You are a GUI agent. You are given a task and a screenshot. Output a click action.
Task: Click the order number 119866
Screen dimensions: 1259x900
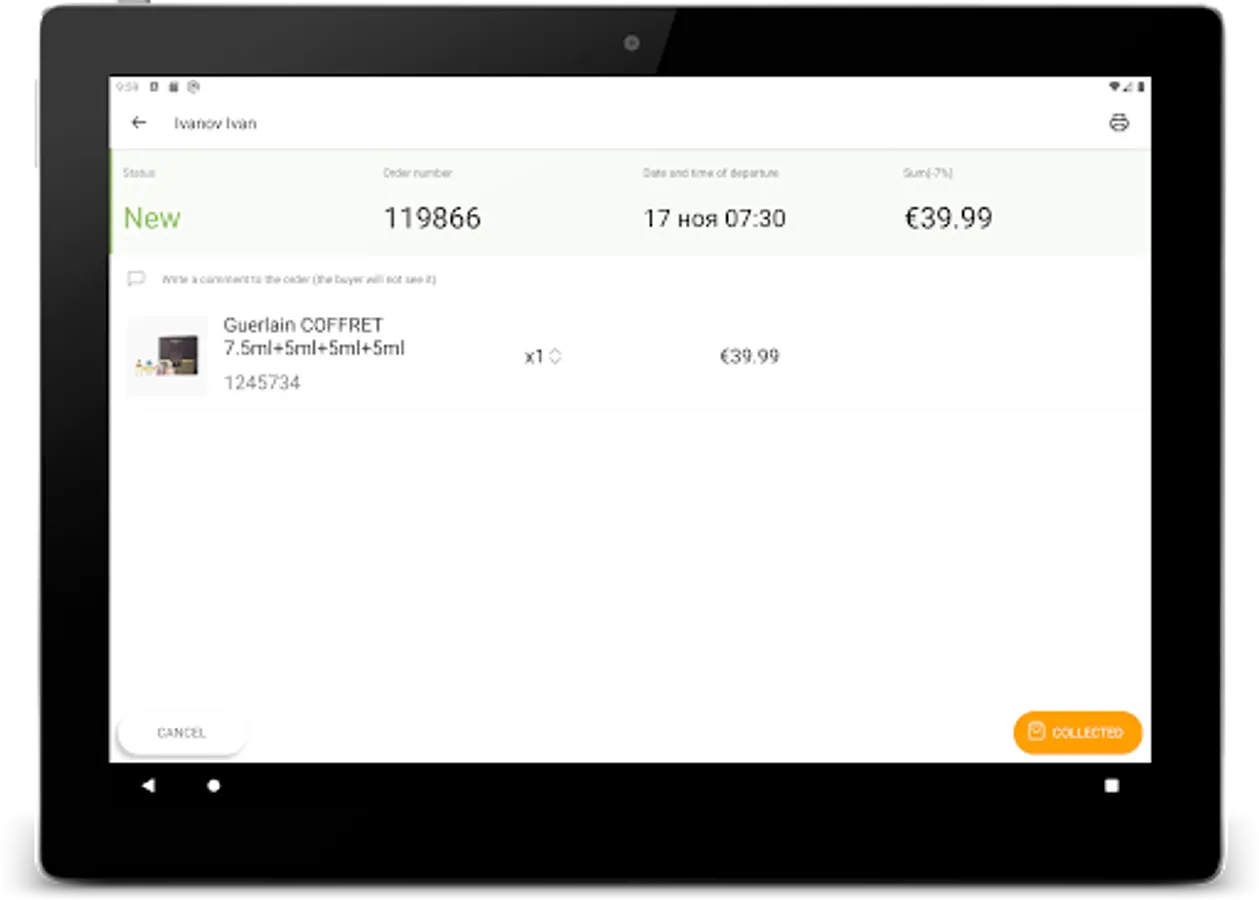click(432, 218)
